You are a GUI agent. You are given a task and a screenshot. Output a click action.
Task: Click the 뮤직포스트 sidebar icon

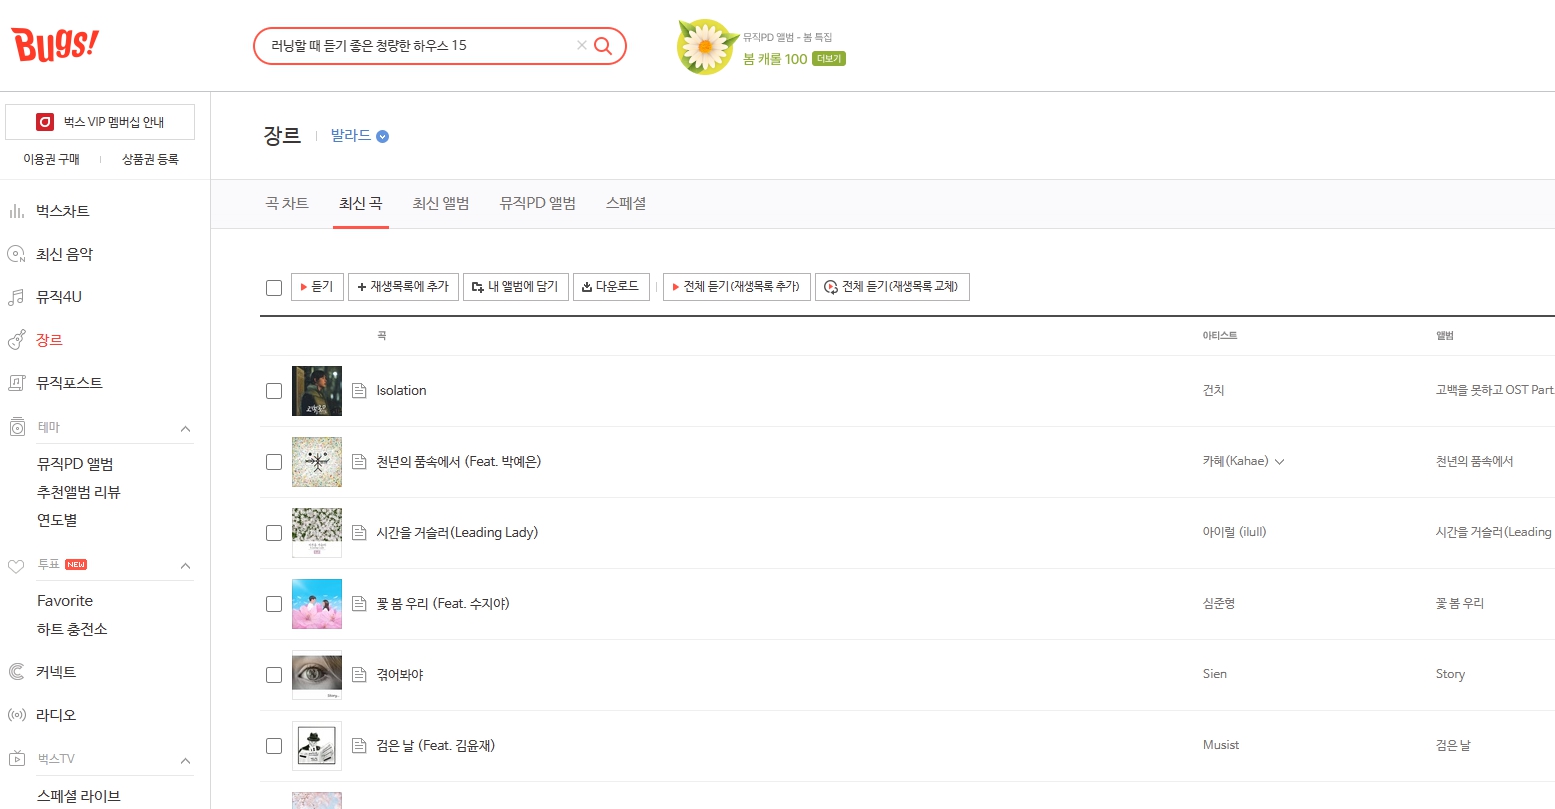(x=16, y=383)
